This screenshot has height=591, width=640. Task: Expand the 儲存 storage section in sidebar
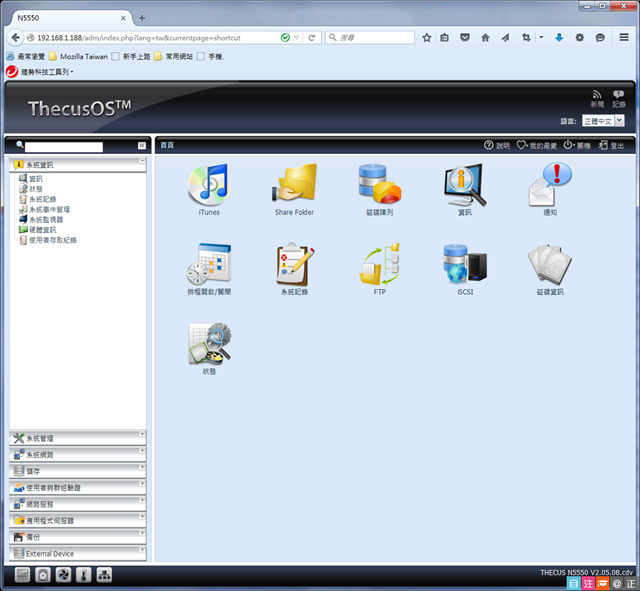(x=78, y=471)
